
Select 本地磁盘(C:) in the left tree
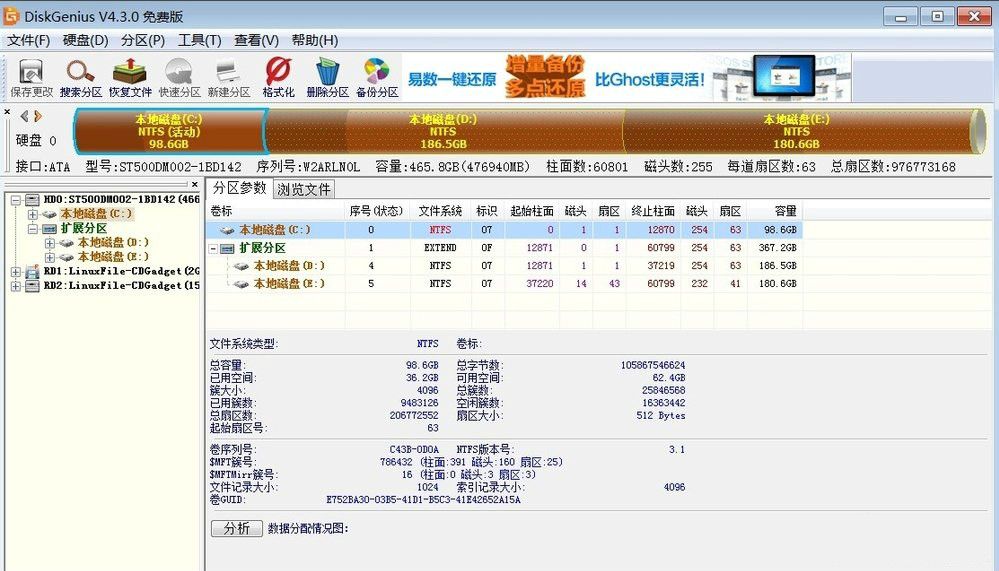pos(96,214)
